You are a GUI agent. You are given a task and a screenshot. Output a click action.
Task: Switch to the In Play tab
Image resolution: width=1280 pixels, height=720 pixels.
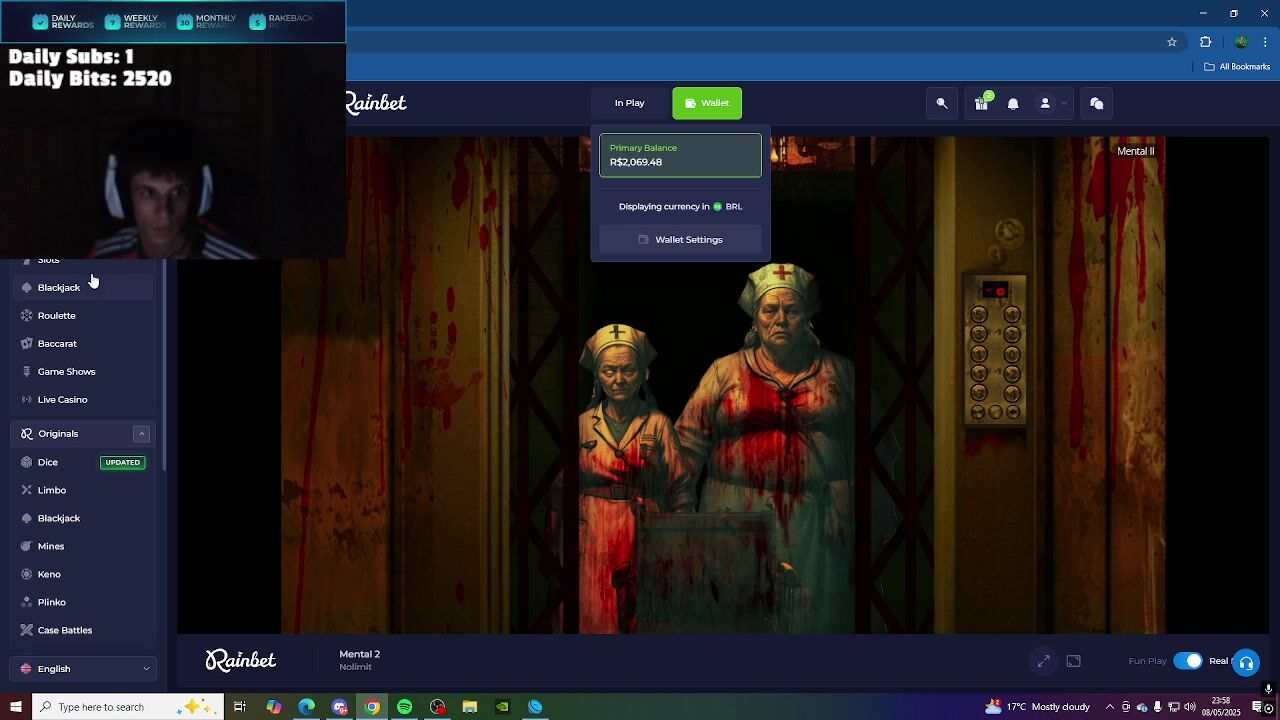click(x=629, y=103)
